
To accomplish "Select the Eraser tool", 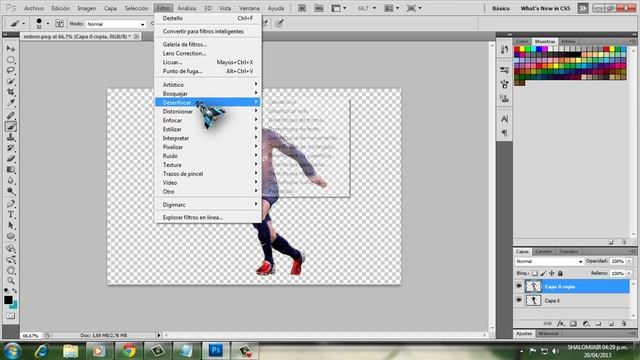I will [x=11, y=158].
